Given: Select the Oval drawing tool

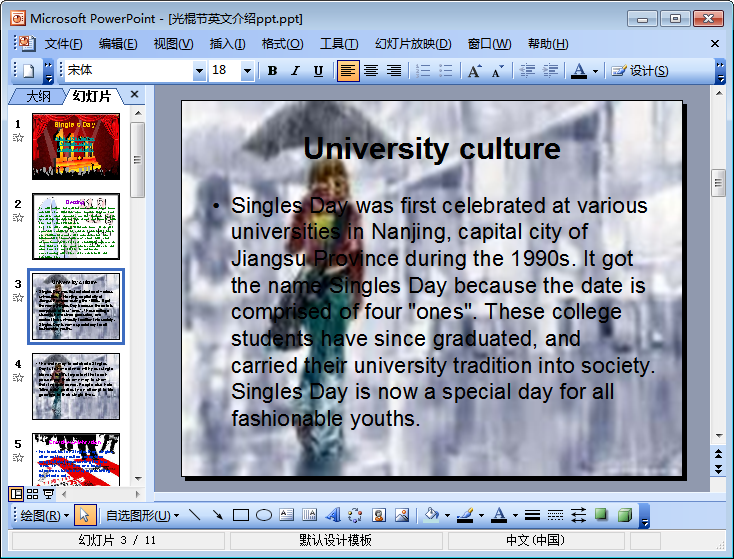Looking at the screenshot, I should pyautogui.click(x=264, y=515).
